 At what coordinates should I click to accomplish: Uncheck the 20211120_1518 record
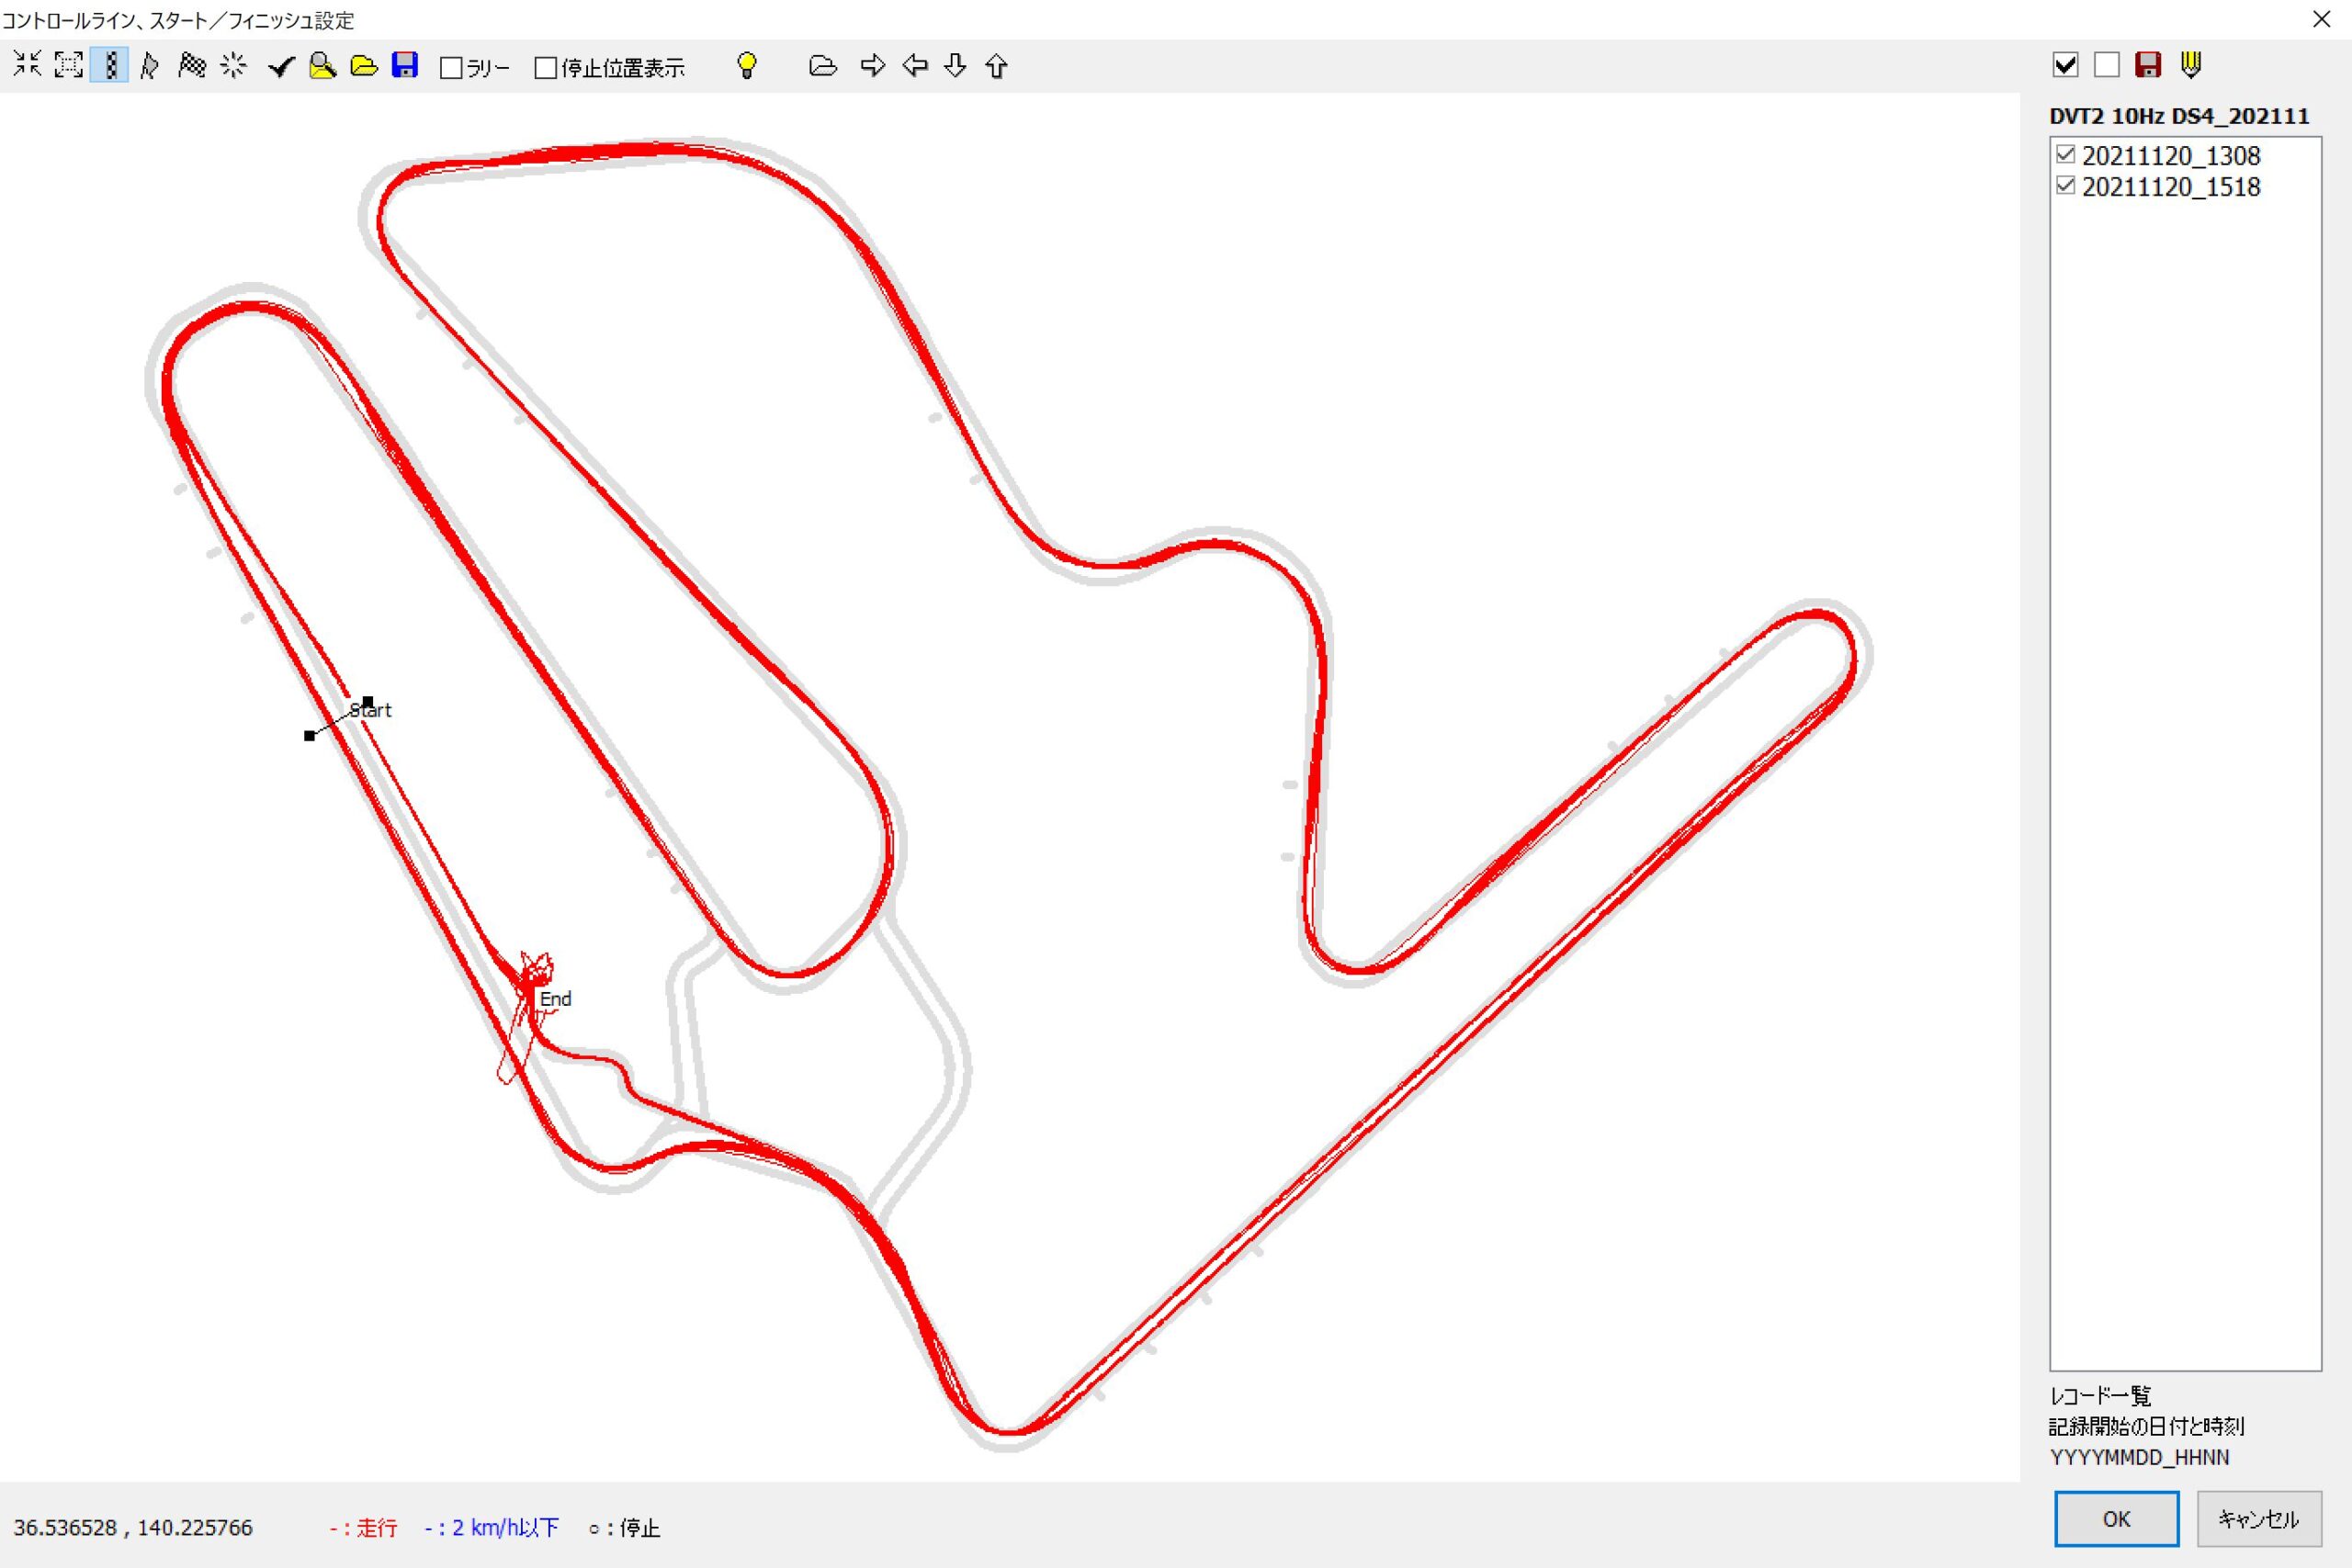coord(2065,186)
